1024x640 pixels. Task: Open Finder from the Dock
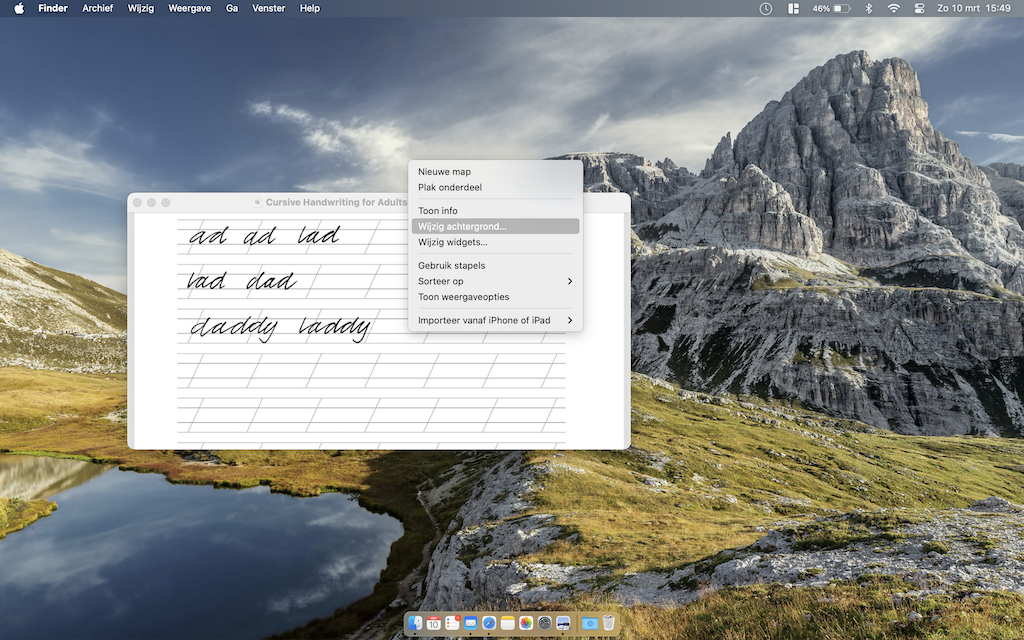click(x=416, y=623)
